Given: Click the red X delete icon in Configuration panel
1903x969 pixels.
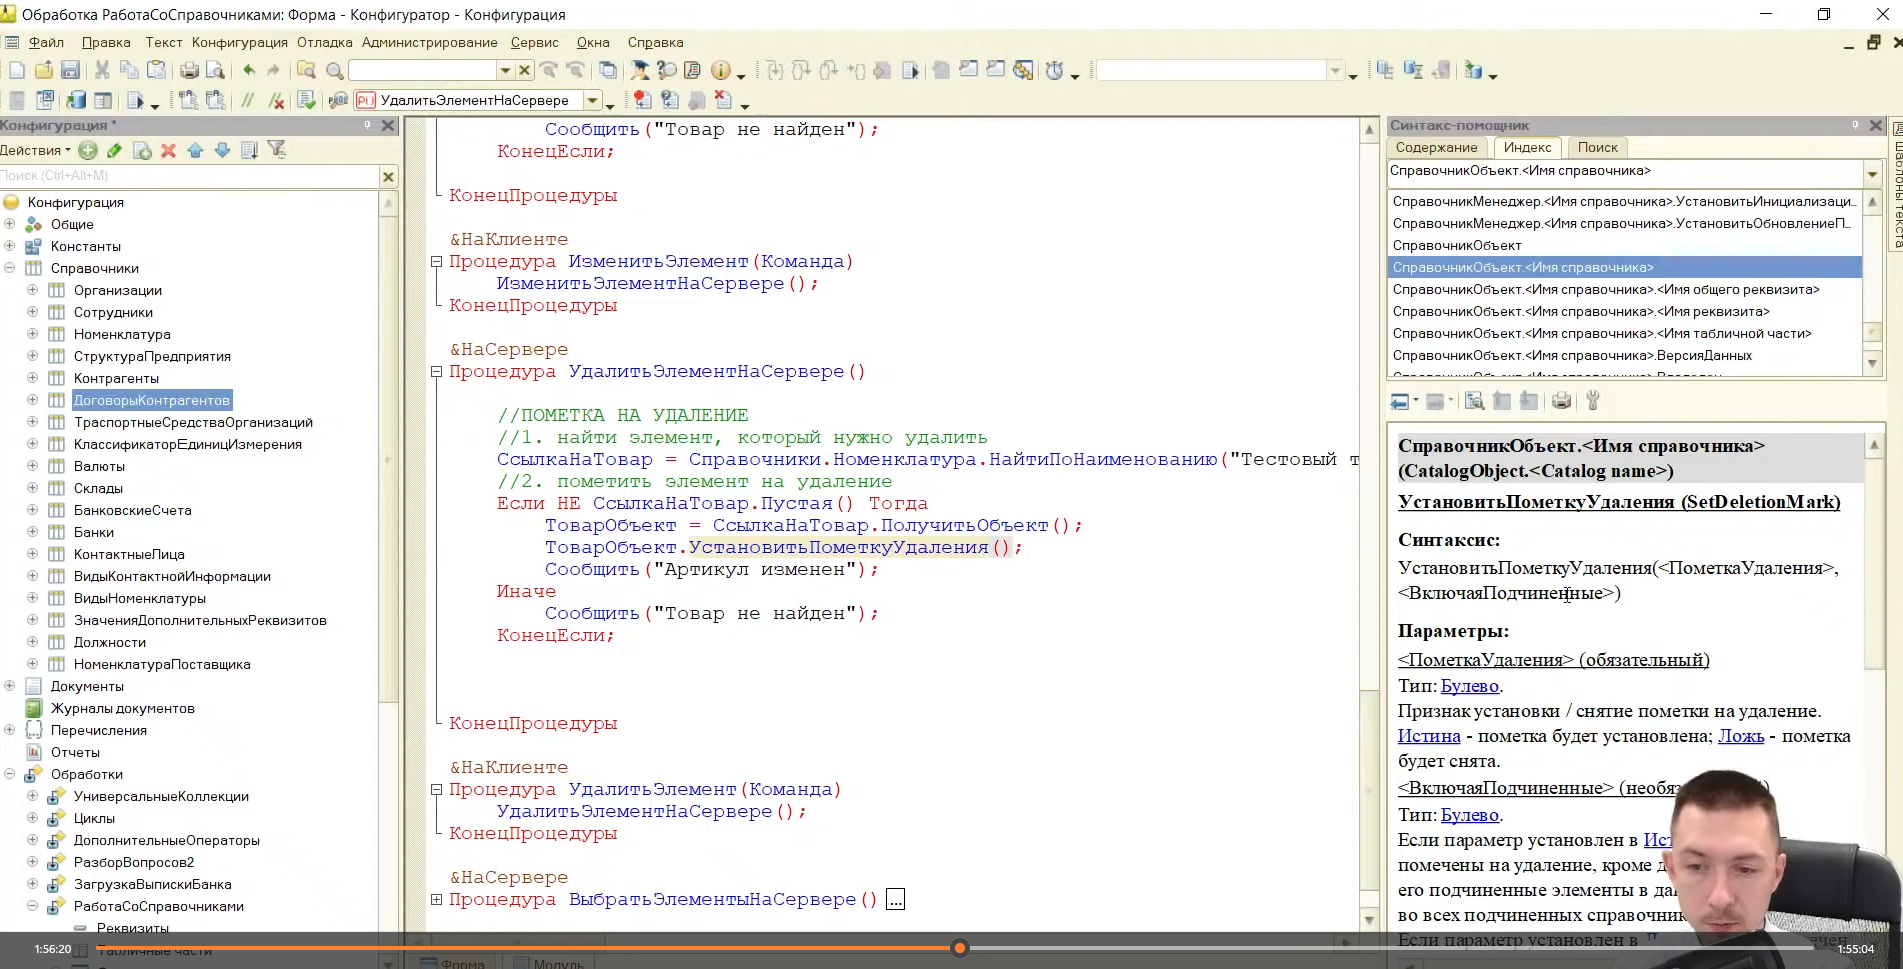Looking at the screenshot, I should point(168,150).
